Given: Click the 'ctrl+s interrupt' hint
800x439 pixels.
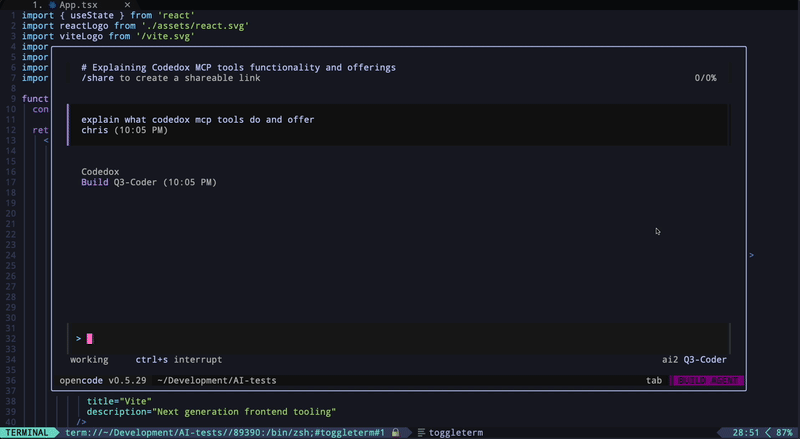Looking at the screenshot, I should pyautogui.click(x=179, y=359).
